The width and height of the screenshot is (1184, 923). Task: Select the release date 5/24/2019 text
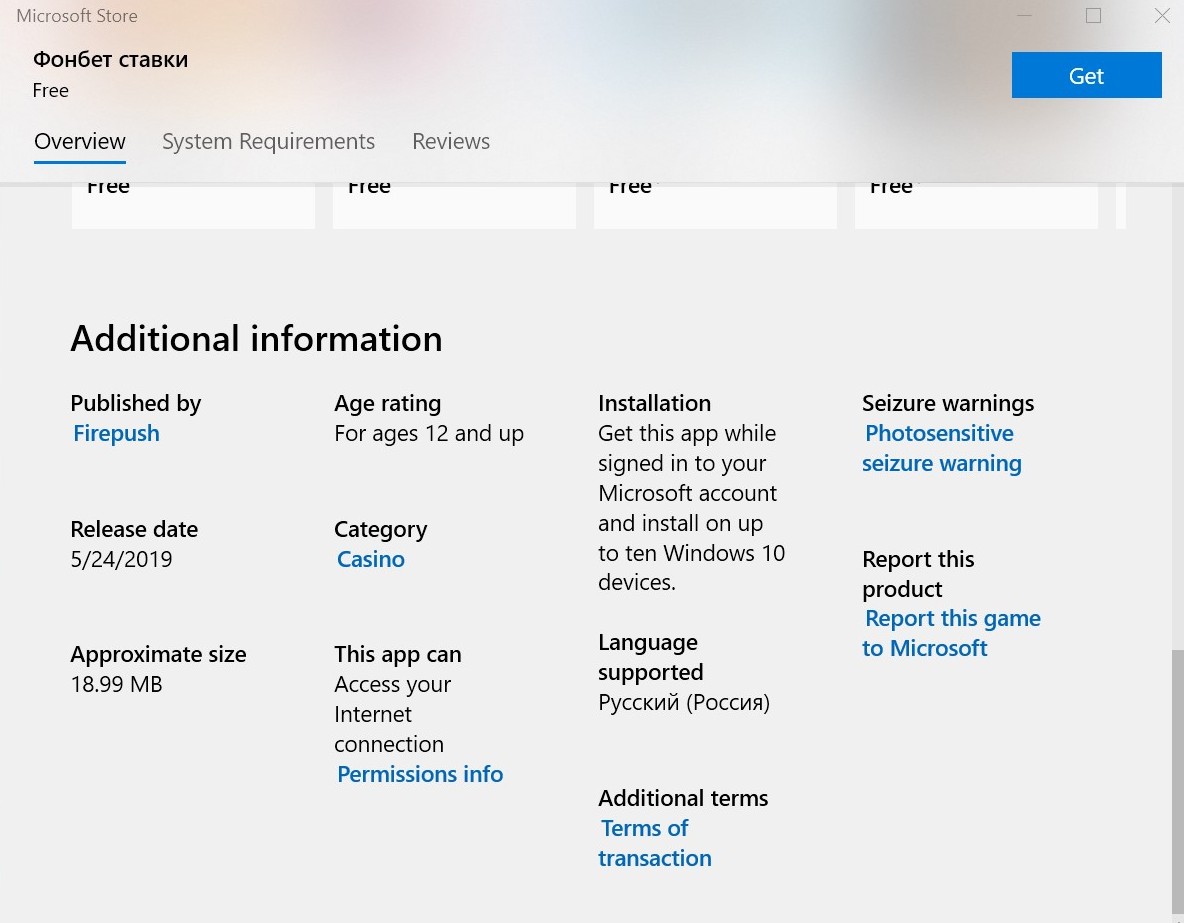pos(122,560)
